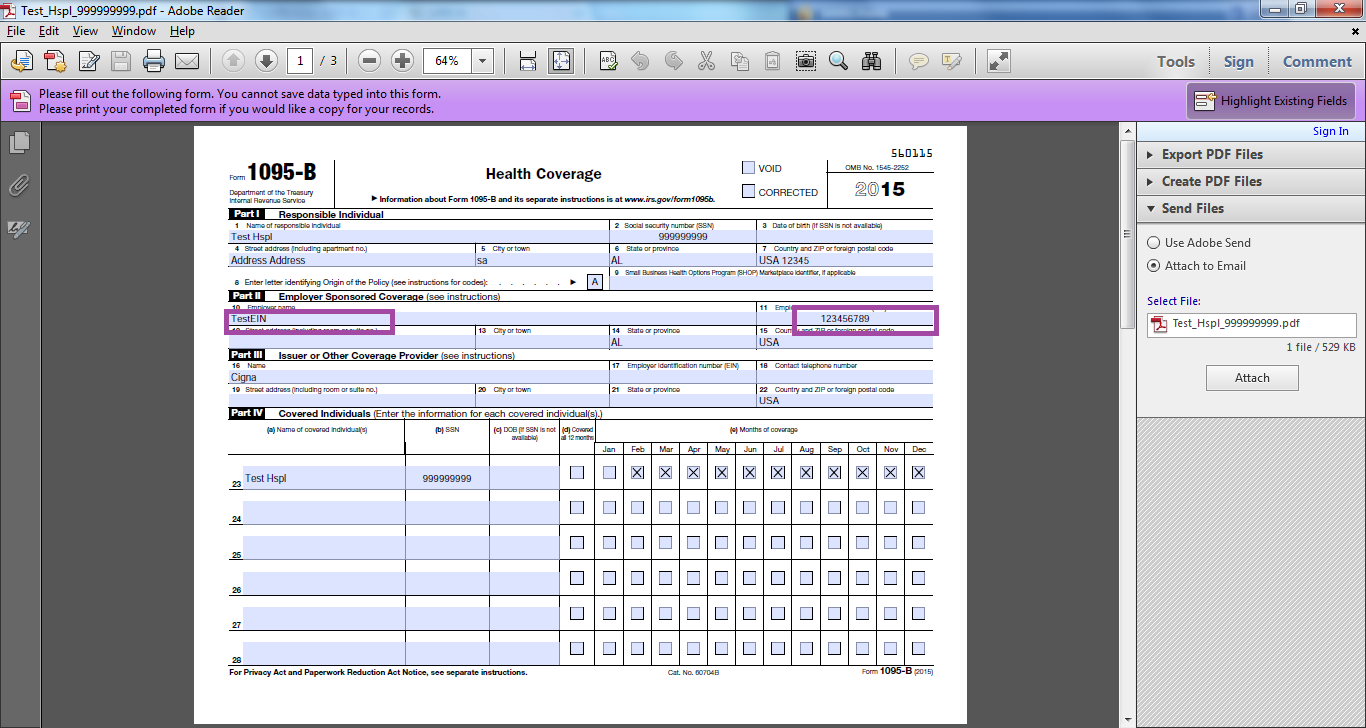Click the Print file icon
Screen dimensions: 1366x728
click(x=153, y=61)
